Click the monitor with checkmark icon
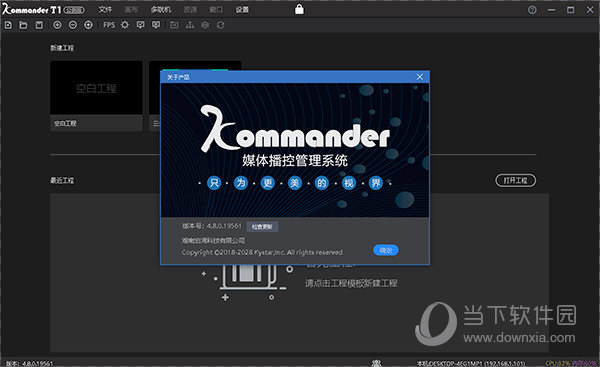 pos(140,25)
